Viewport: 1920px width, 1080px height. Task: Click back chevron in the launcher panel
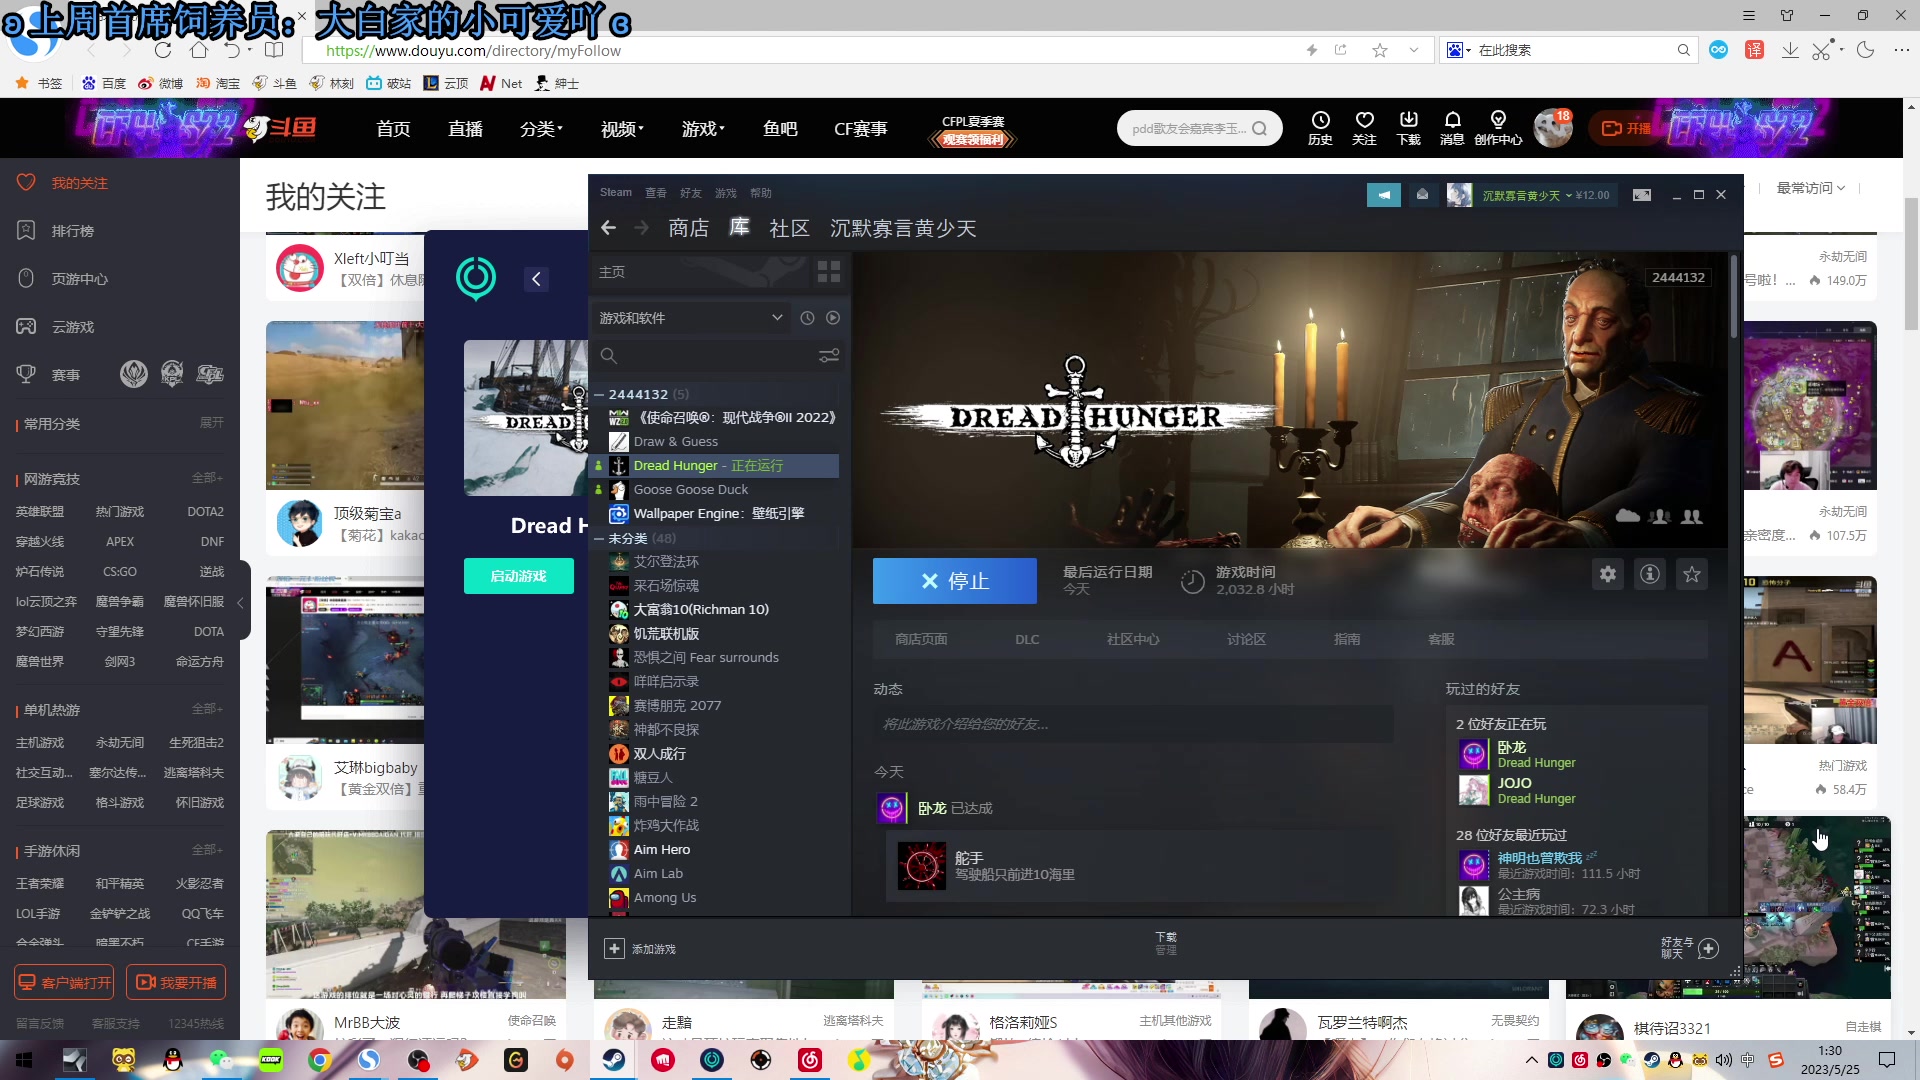(536, 279)
